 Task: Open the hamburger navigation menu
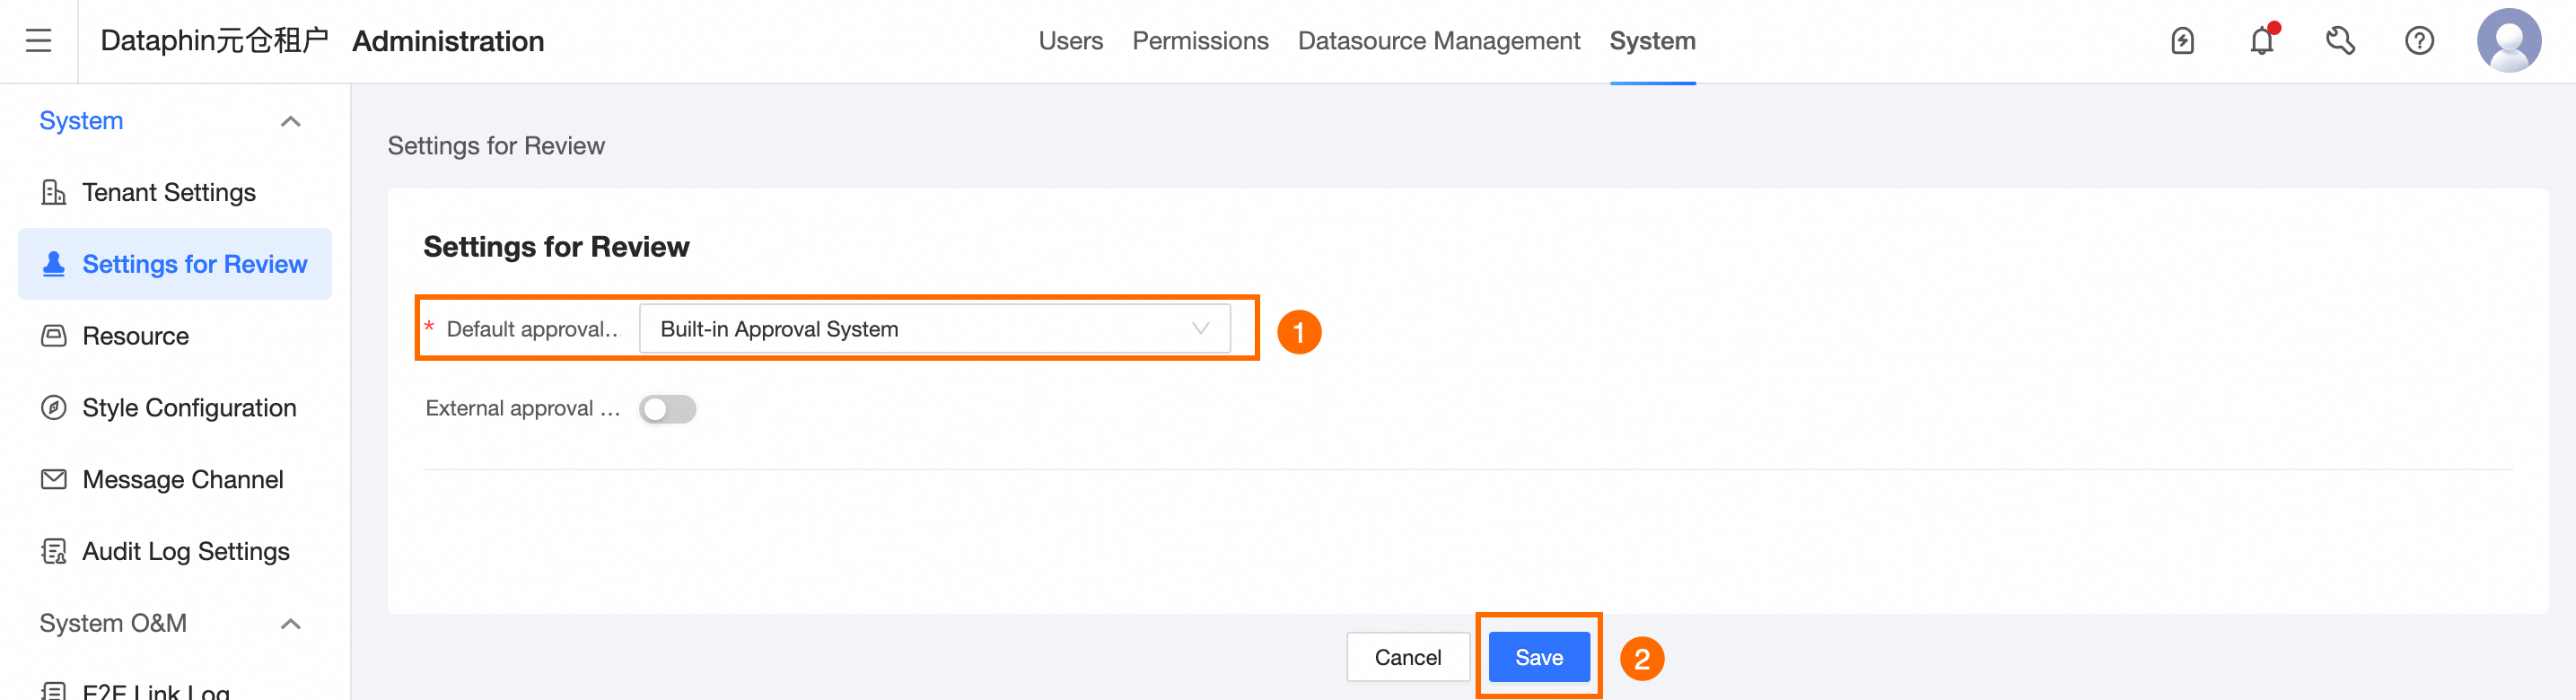pos(38,41)
